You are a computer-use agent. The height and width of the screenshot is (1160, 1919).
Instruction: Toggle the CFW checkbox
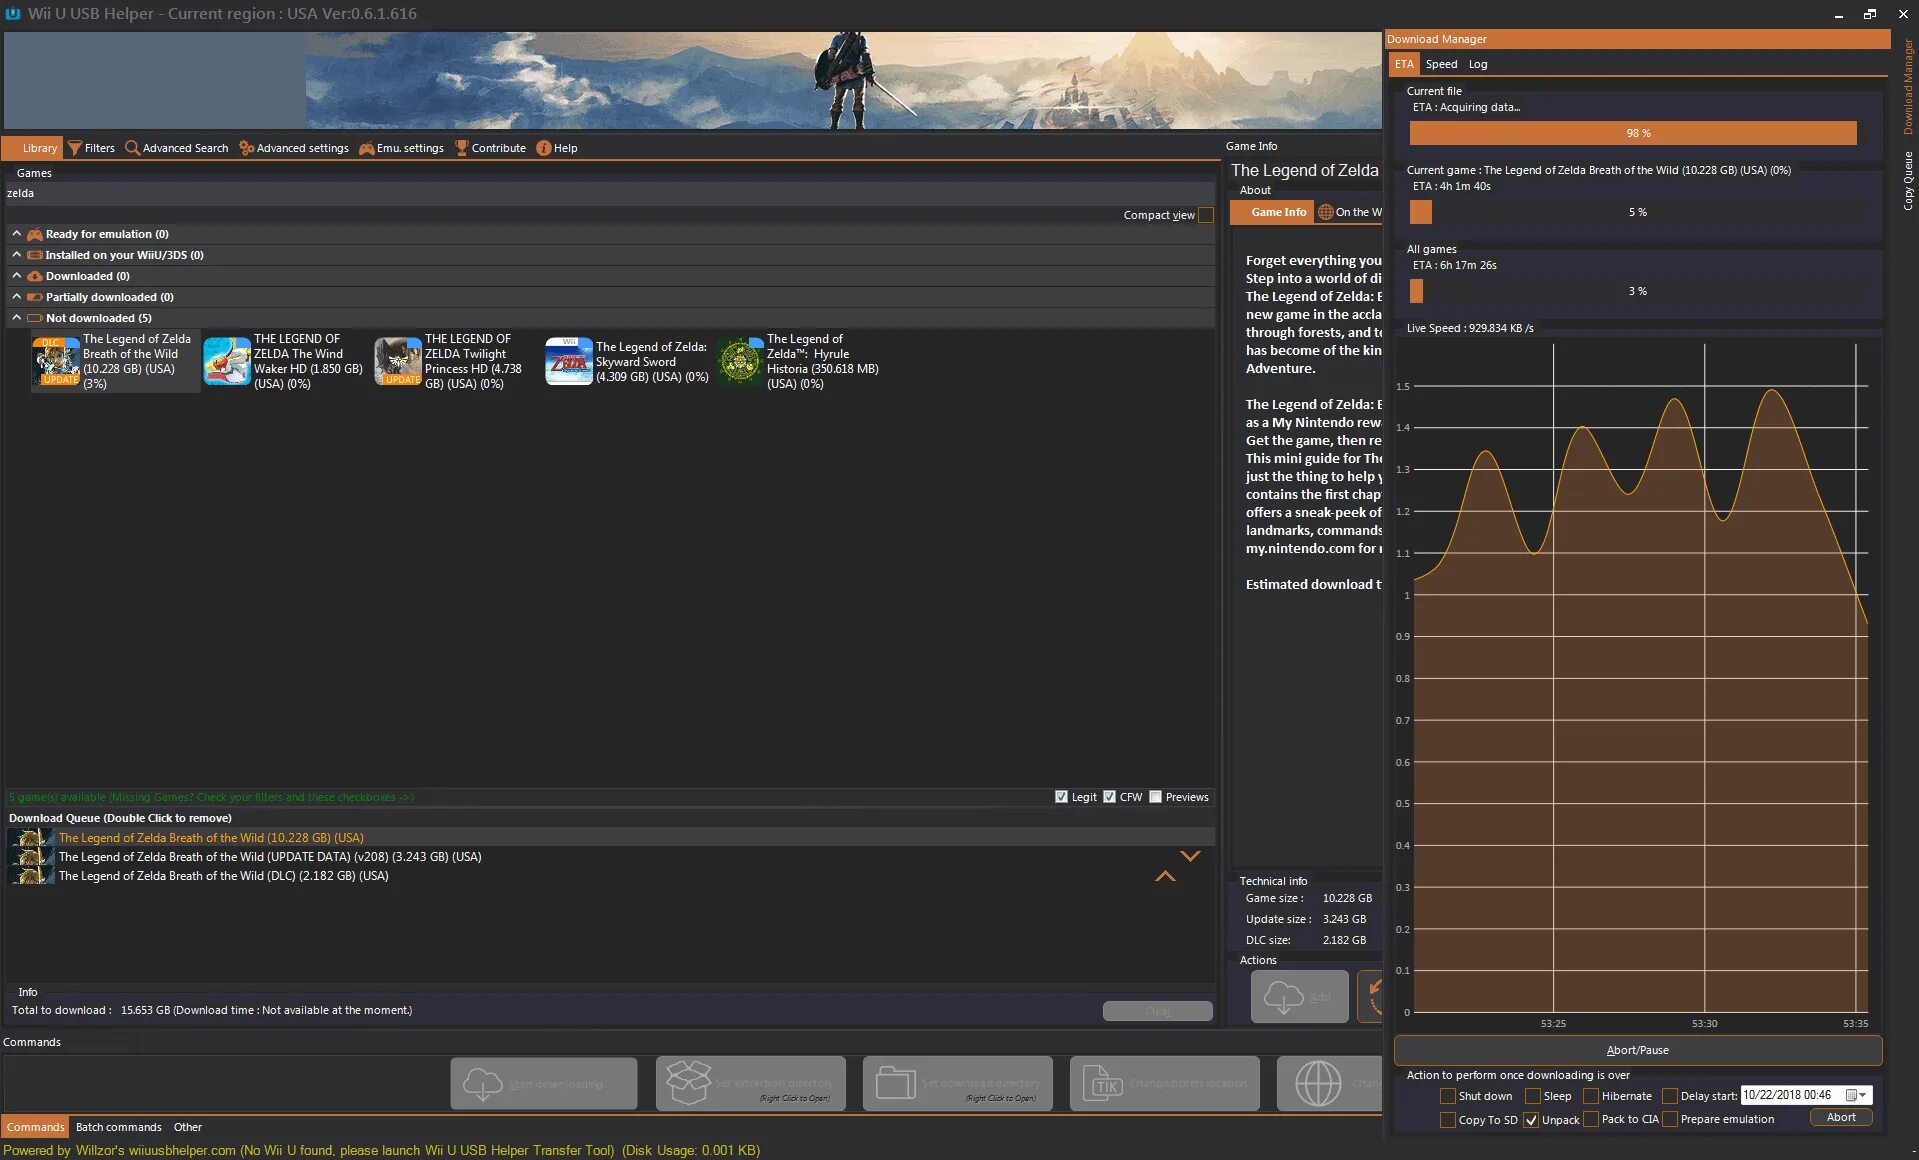click(1109, 797)
